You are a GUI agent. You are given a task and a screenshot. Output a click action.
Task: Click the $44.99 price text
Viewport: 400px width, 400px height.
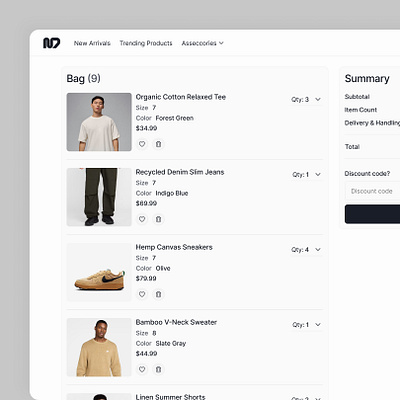click(x=146, y=353)
